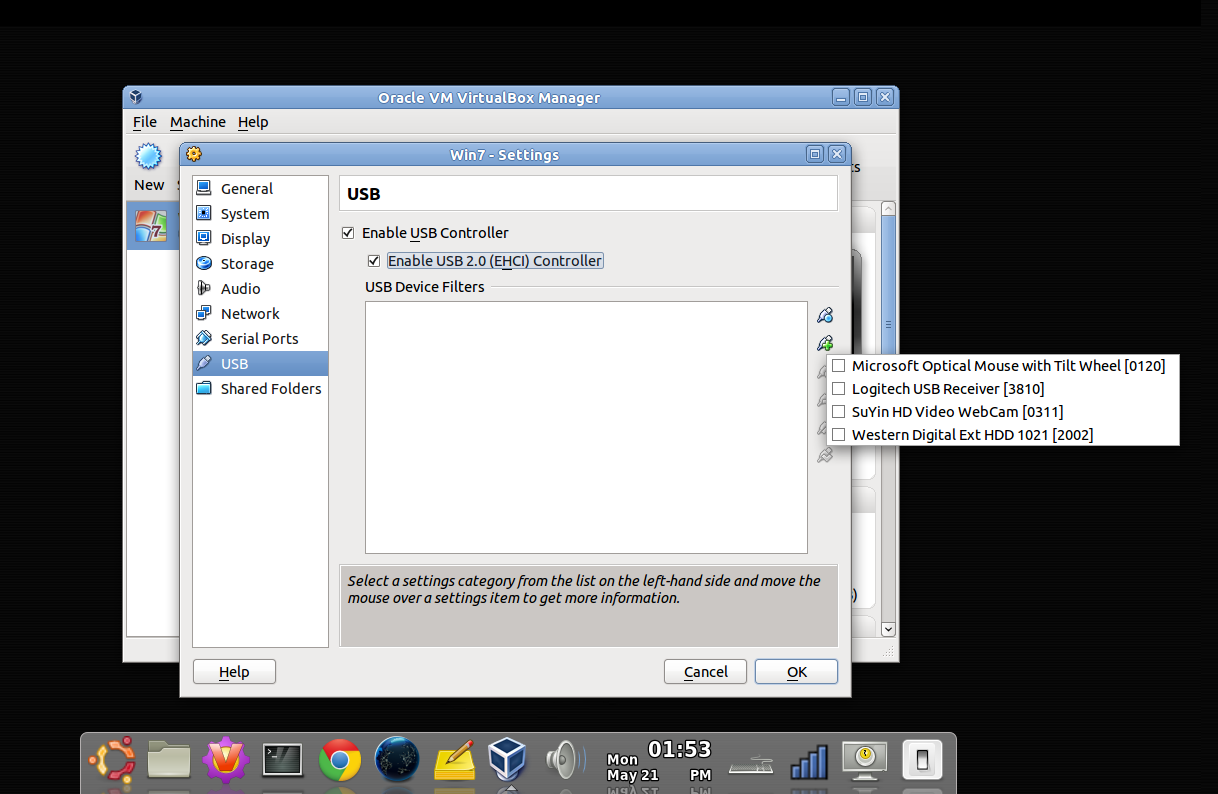
Task: Click the VirtualBox cube icon in dock
Action: (x=508, y=760)
